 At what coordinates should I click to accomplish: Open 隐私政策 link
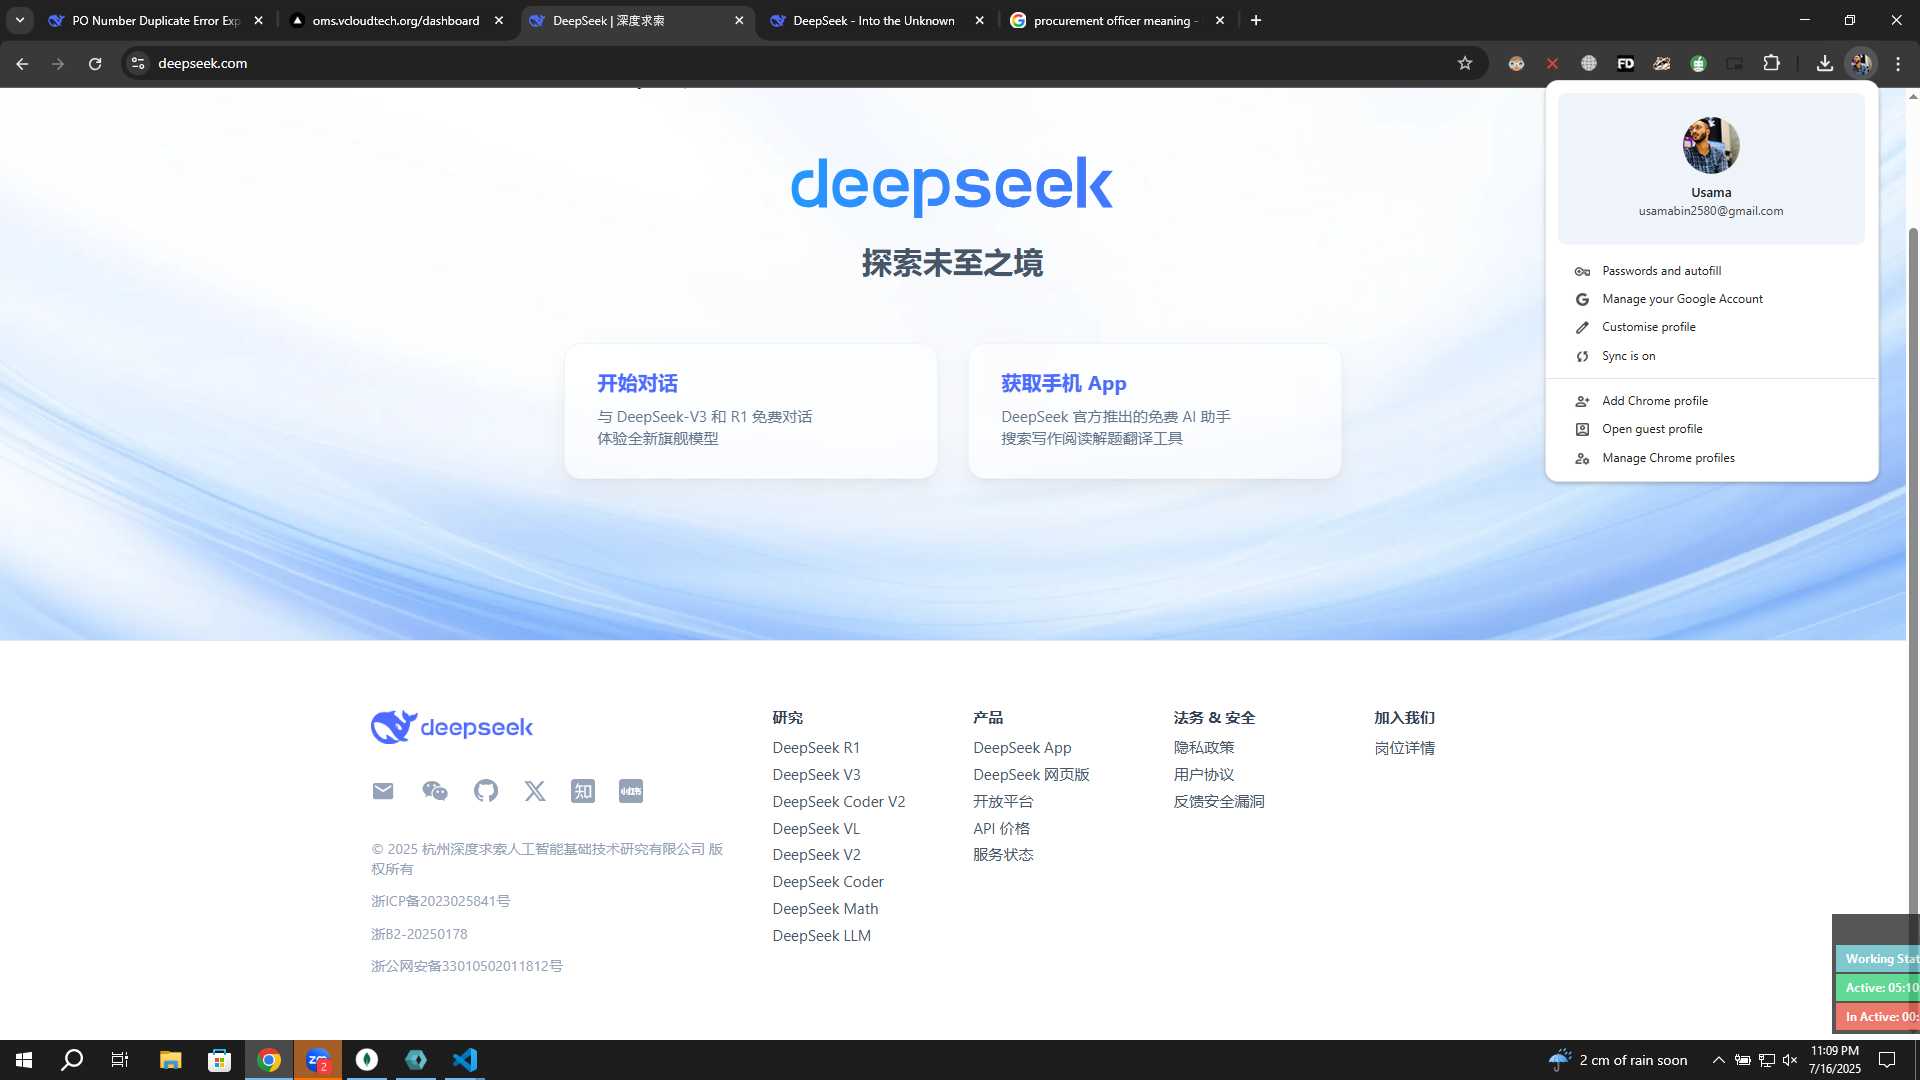pyautogui.click(x=1204, y=748)
